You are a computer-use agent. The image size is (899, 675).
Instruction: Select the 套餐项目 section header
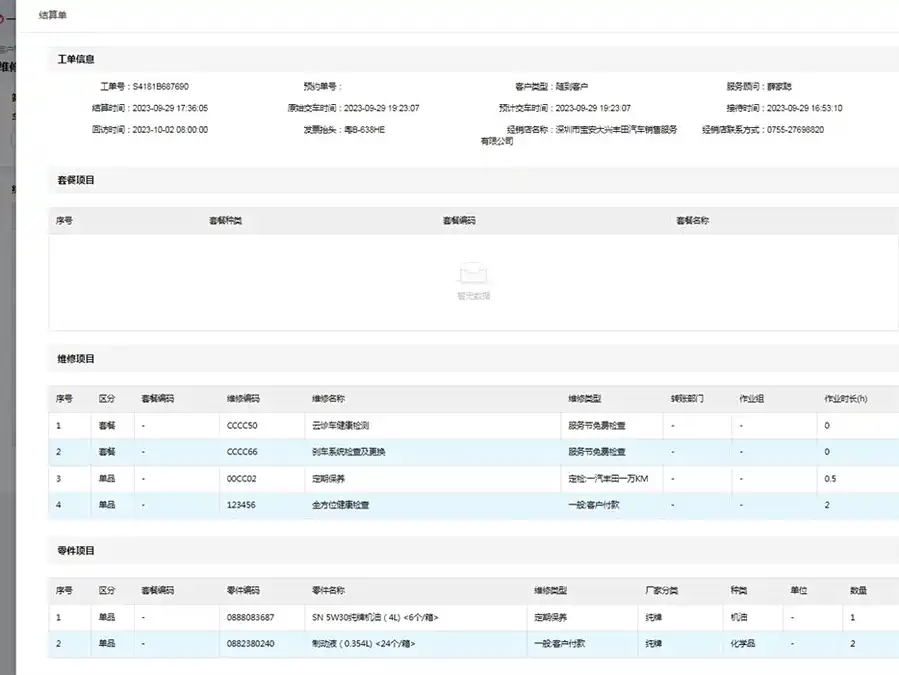click(x=76, y=180)
